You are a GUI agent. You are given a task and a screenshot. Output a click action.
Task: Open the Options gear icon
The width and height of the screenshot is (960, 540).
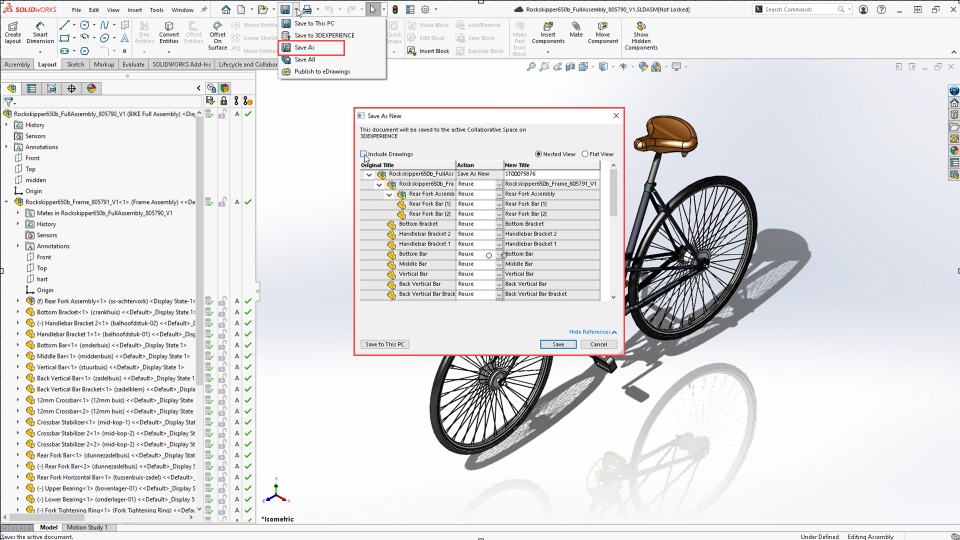tap(425, 9)
